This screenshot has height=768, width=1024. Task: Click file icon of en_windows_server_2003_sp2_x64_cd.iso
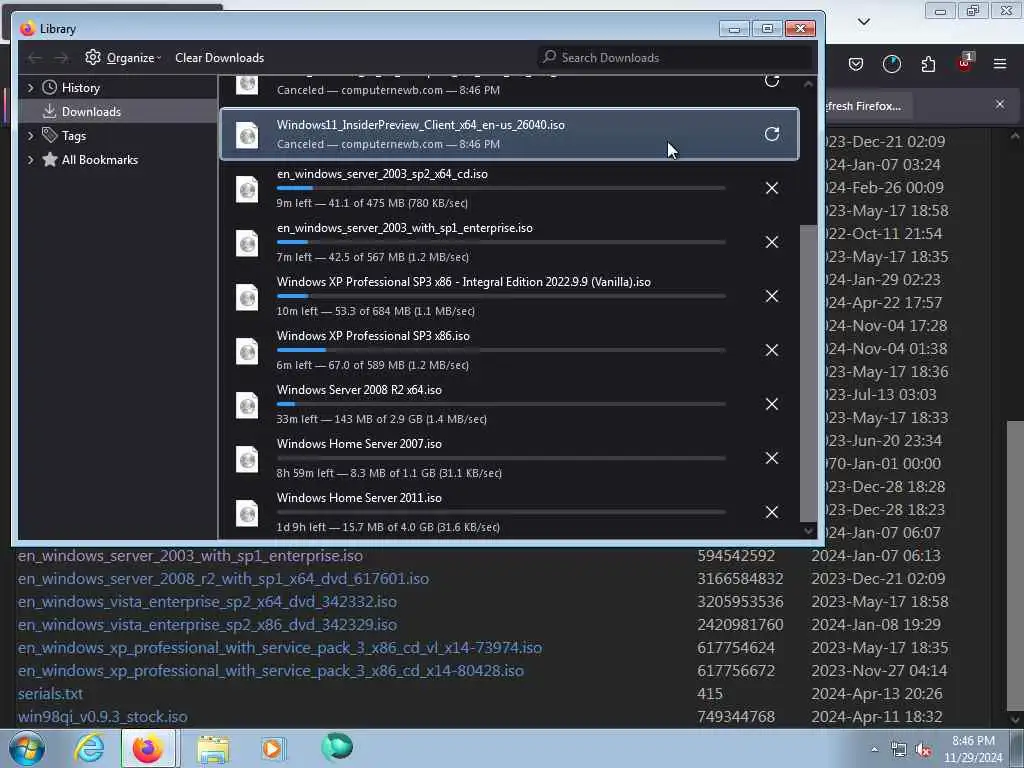point(247,189)
